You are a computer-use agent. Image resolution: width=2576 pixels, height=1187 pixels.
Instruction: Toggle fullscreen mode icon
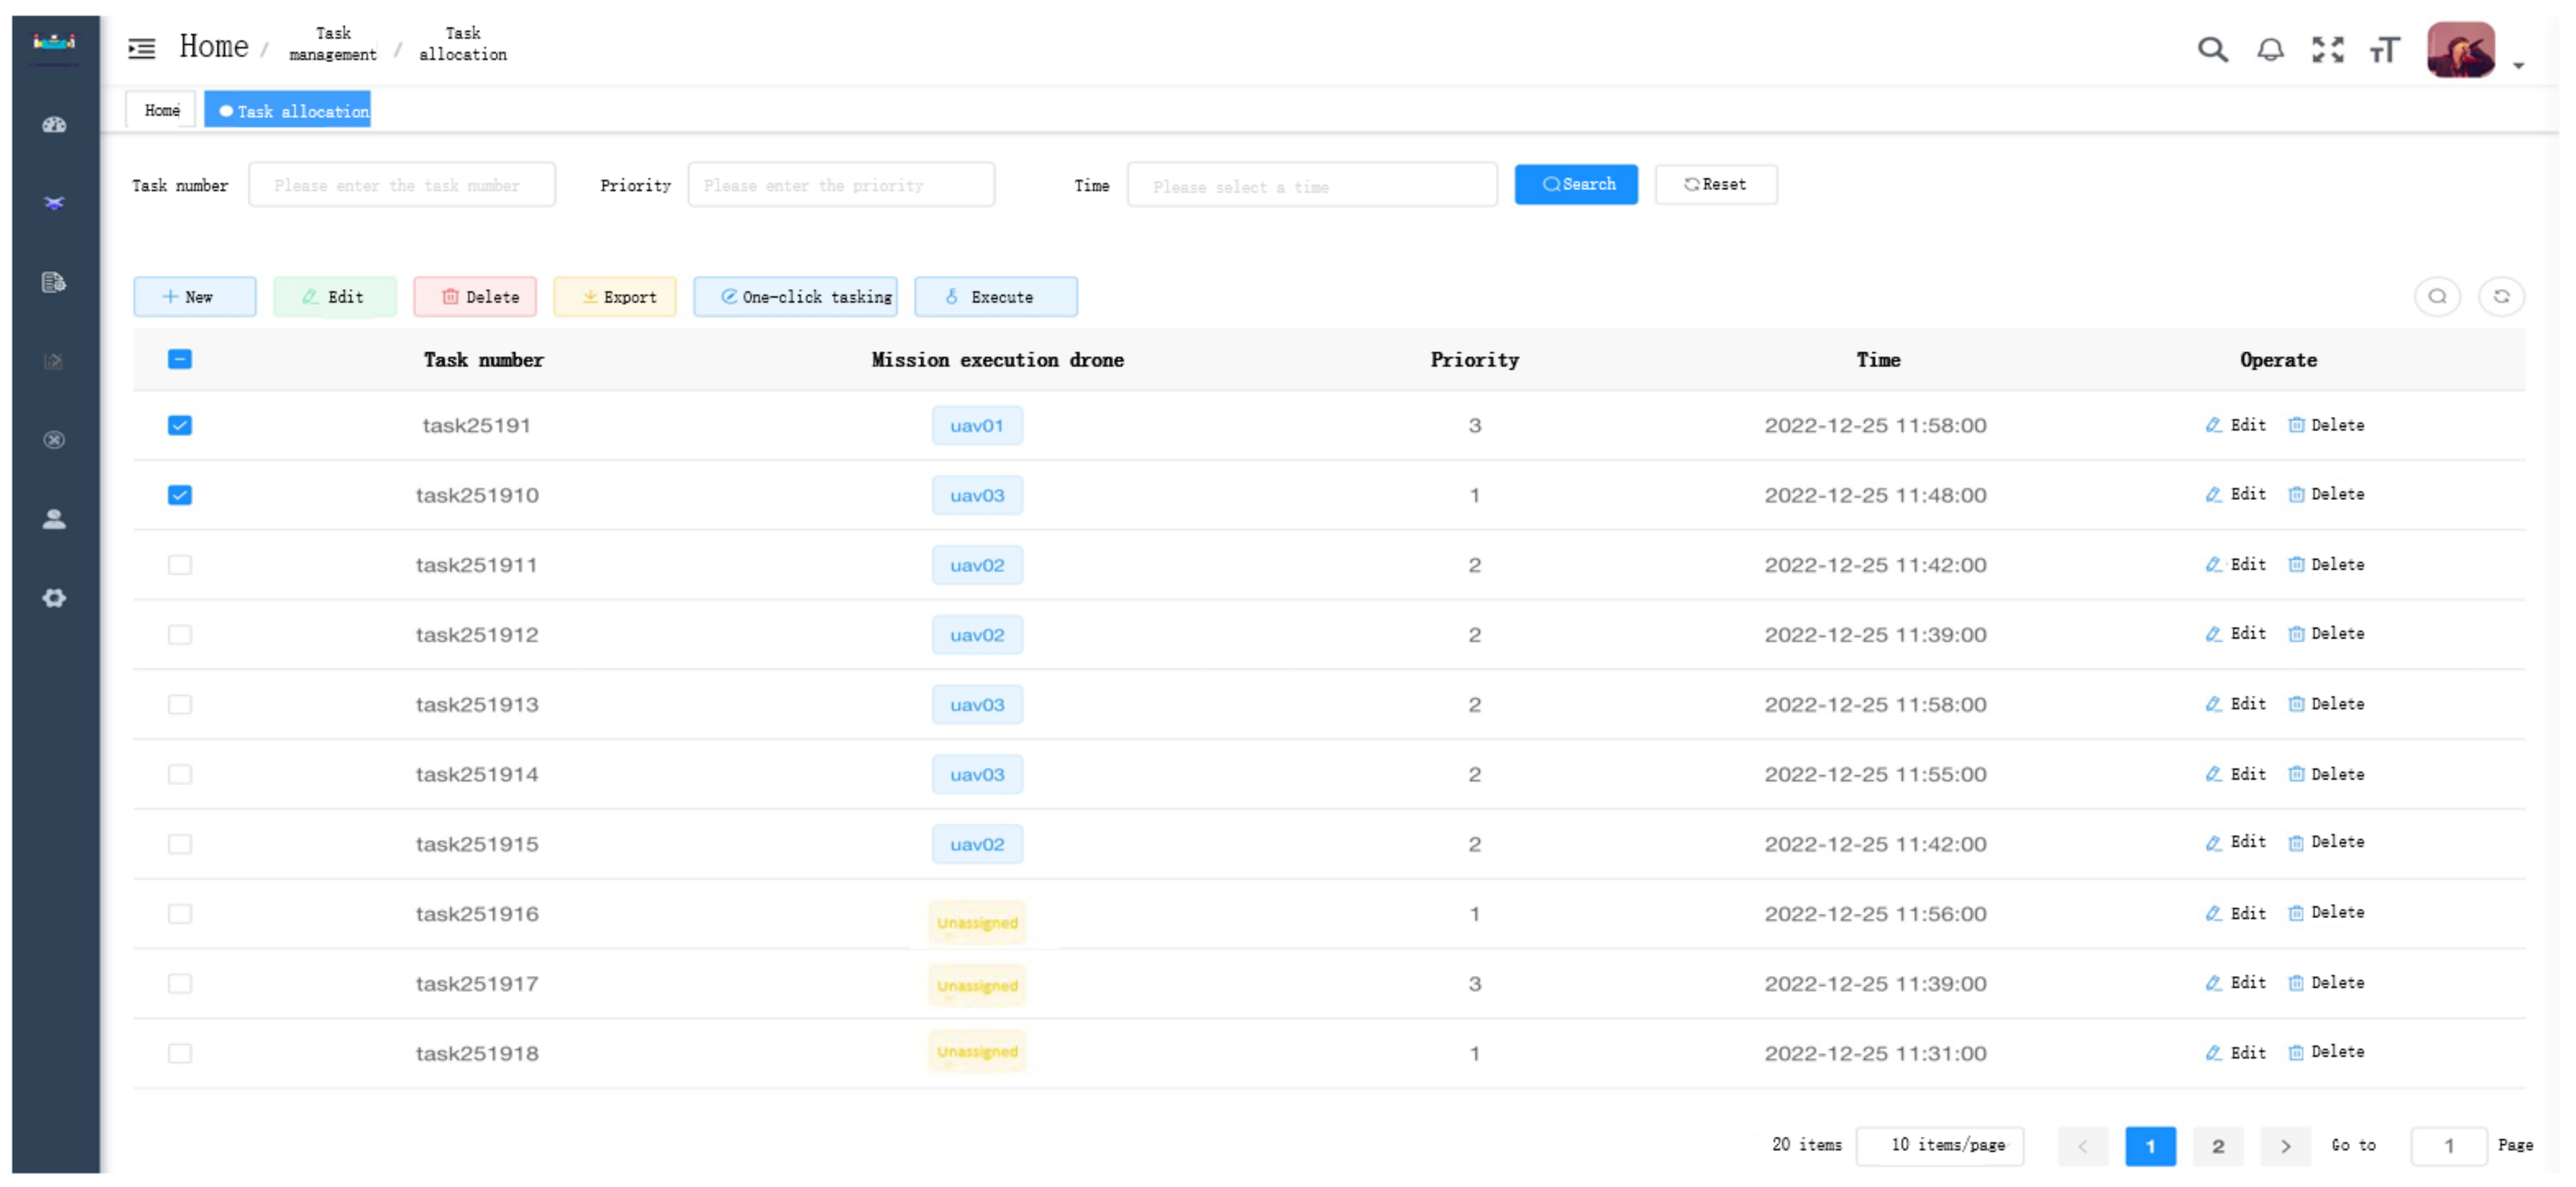[2327, 50]
